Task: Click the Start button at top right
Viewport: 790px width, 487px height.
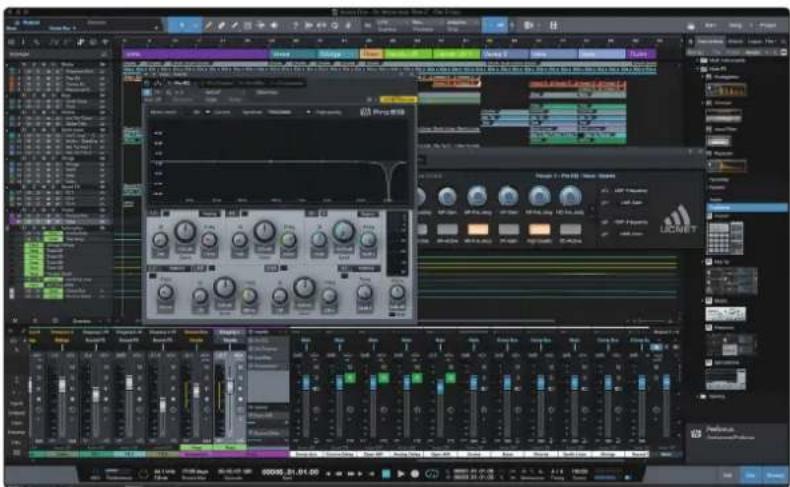Action: (710, 25)
